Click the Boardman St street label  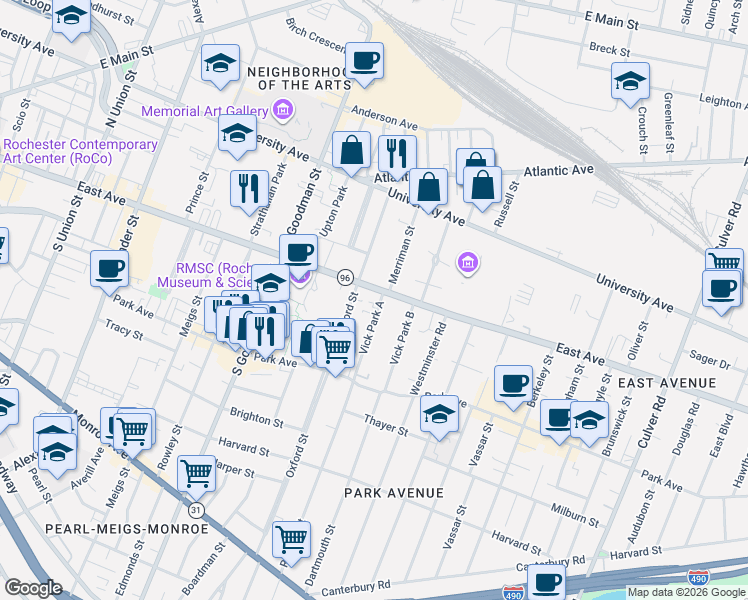pos(203,569)
